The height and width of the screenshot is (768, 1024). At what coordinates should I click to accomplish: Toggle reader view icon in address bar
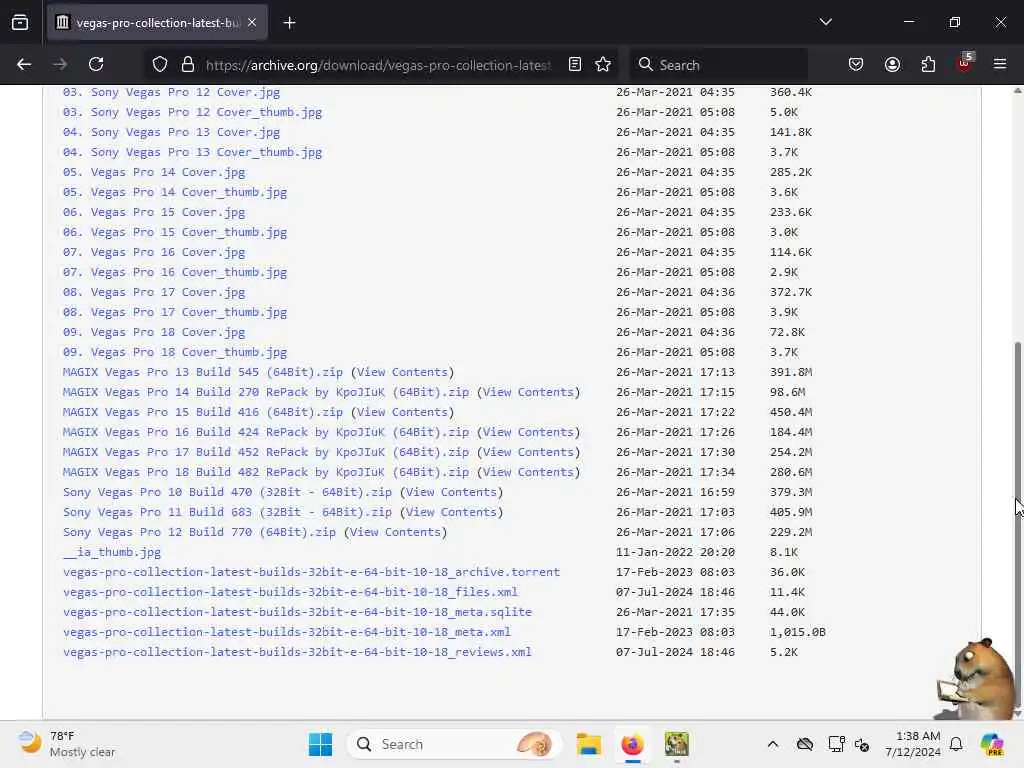575,64
